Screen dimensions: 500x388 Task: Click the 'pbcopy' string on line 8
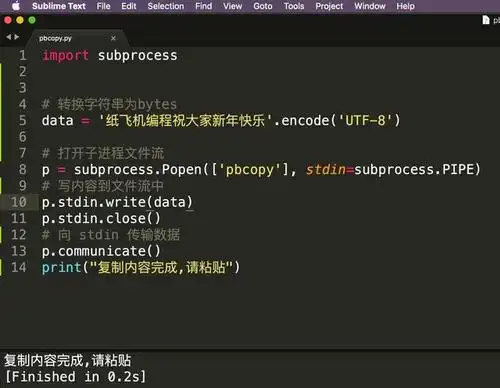[250, 170]
